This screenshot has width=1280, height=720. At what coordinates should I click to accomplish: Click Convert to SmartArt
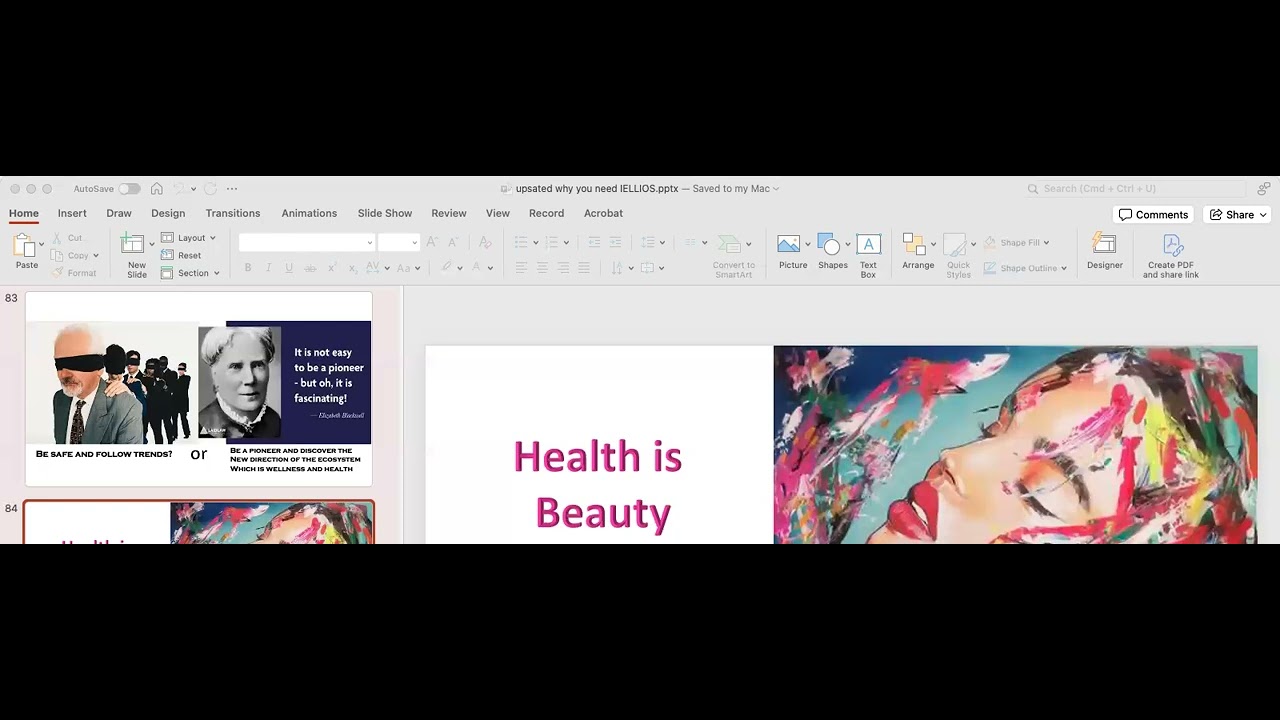pos(733,256)
